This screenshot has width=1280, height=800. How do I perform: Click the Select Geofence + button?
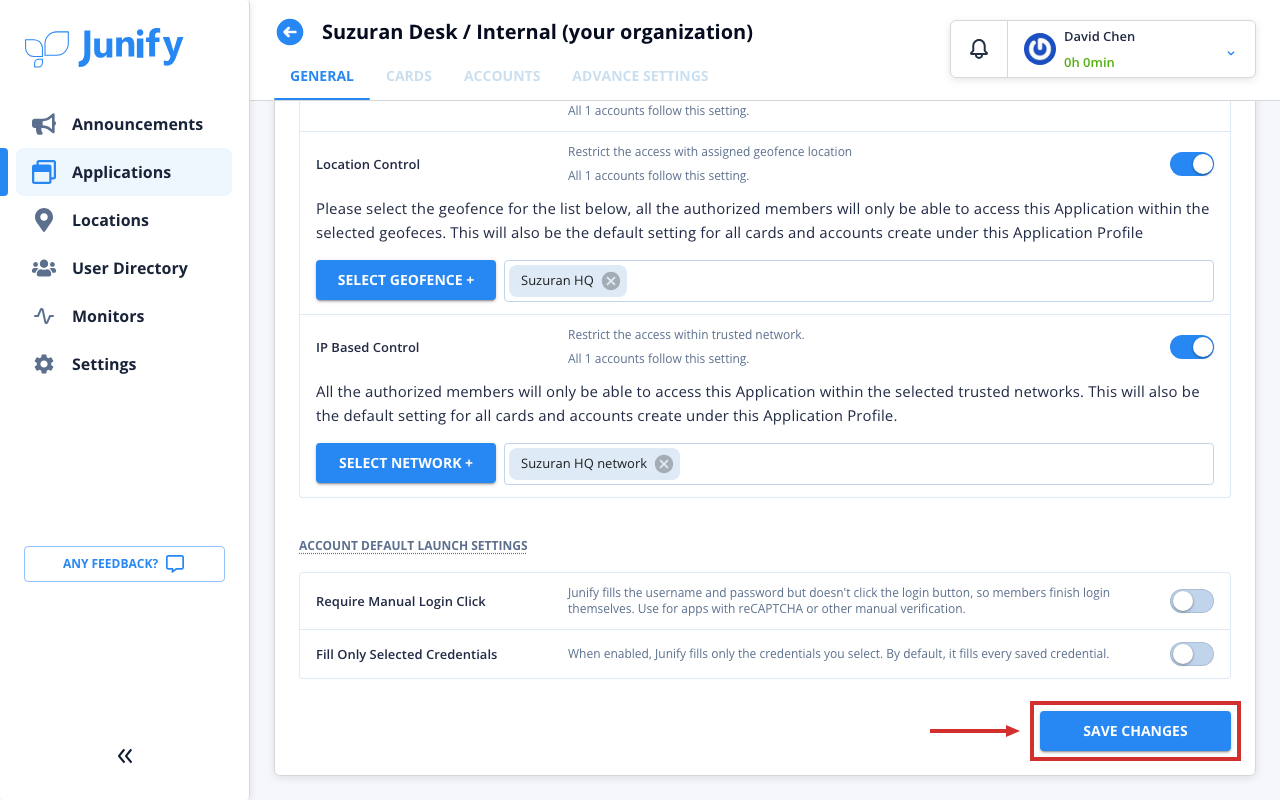(406, 281)
